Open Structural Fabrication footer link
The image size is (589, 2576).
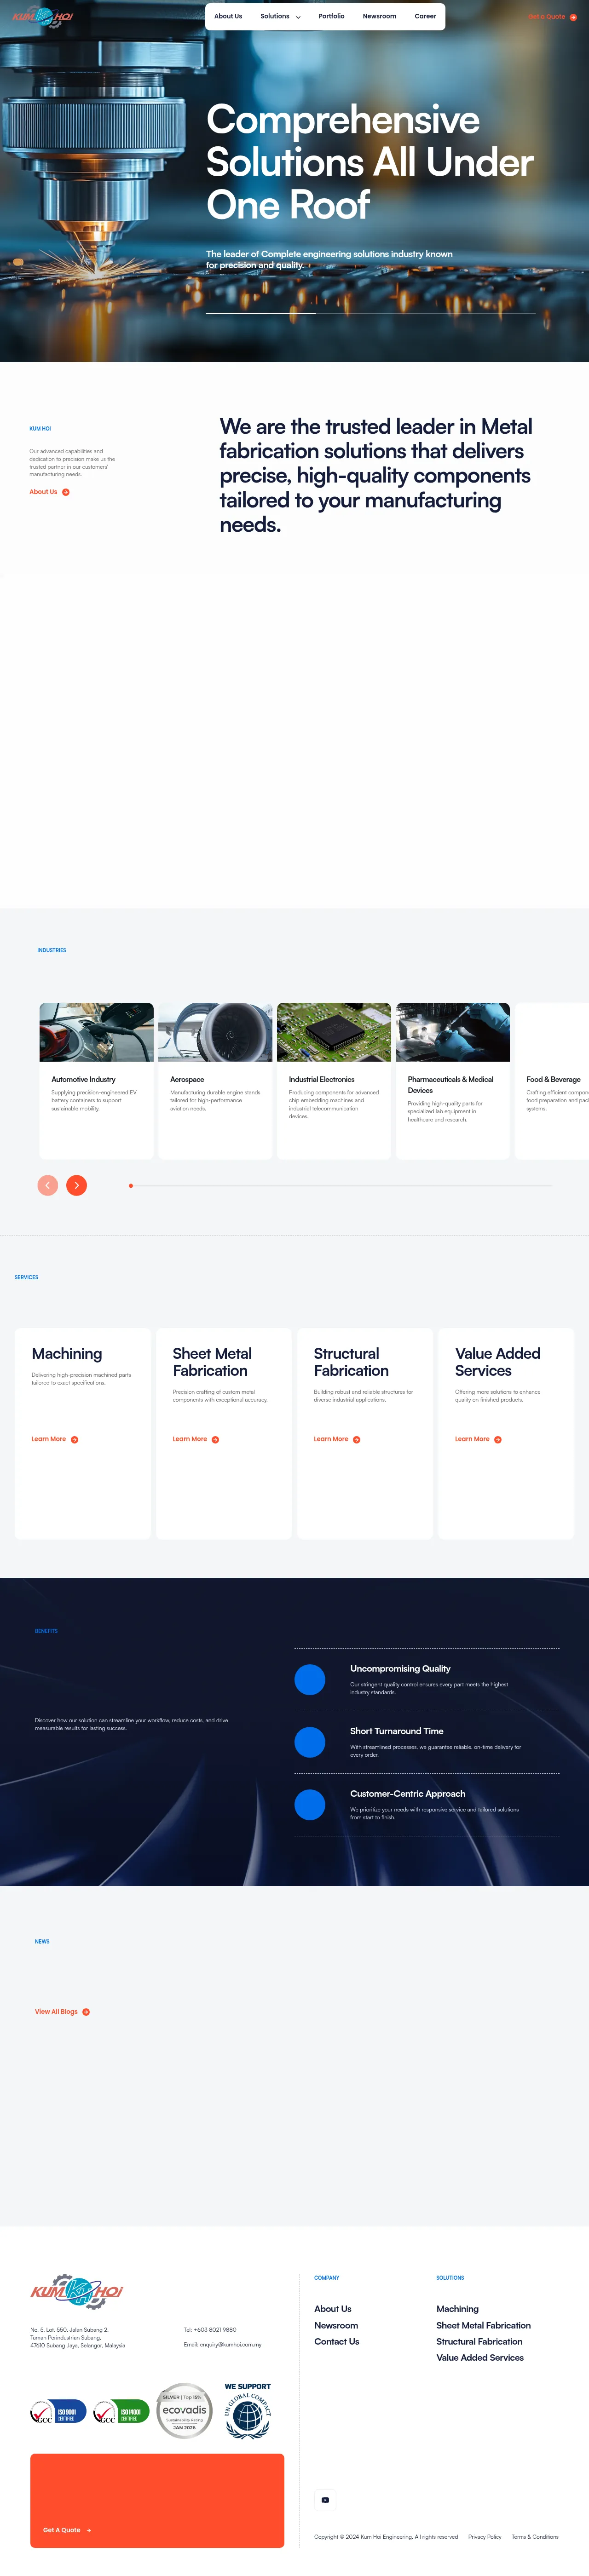[x=479, y=2341]
